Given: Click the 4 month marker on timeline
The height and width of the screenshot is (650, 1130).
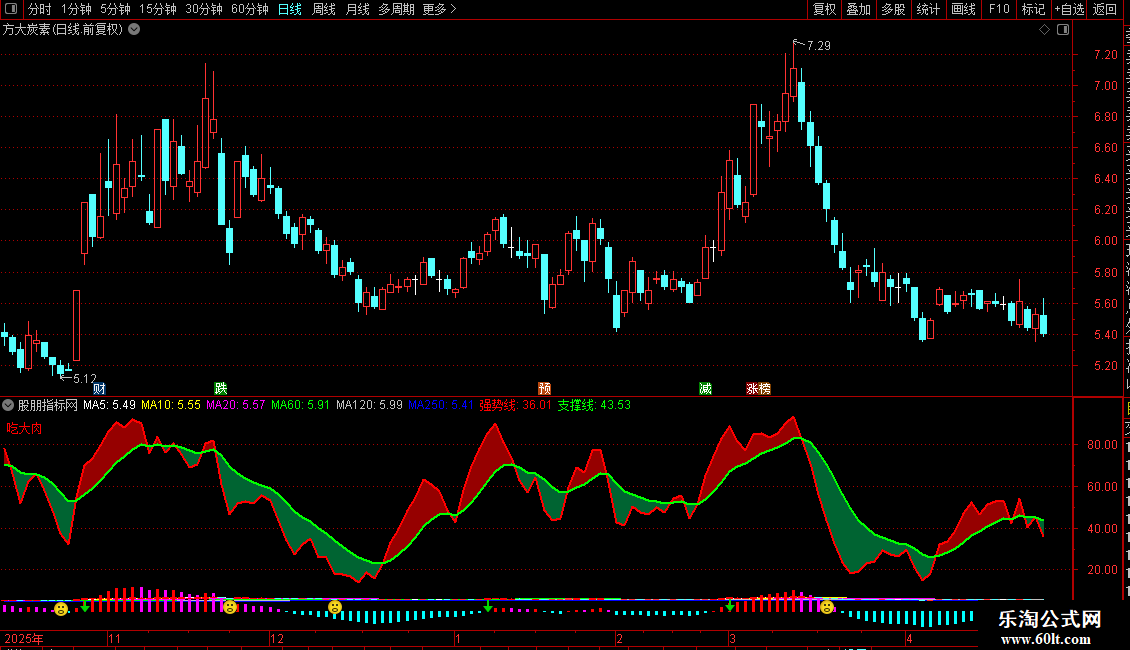Looking at the screenshot, I should [909, 638].
